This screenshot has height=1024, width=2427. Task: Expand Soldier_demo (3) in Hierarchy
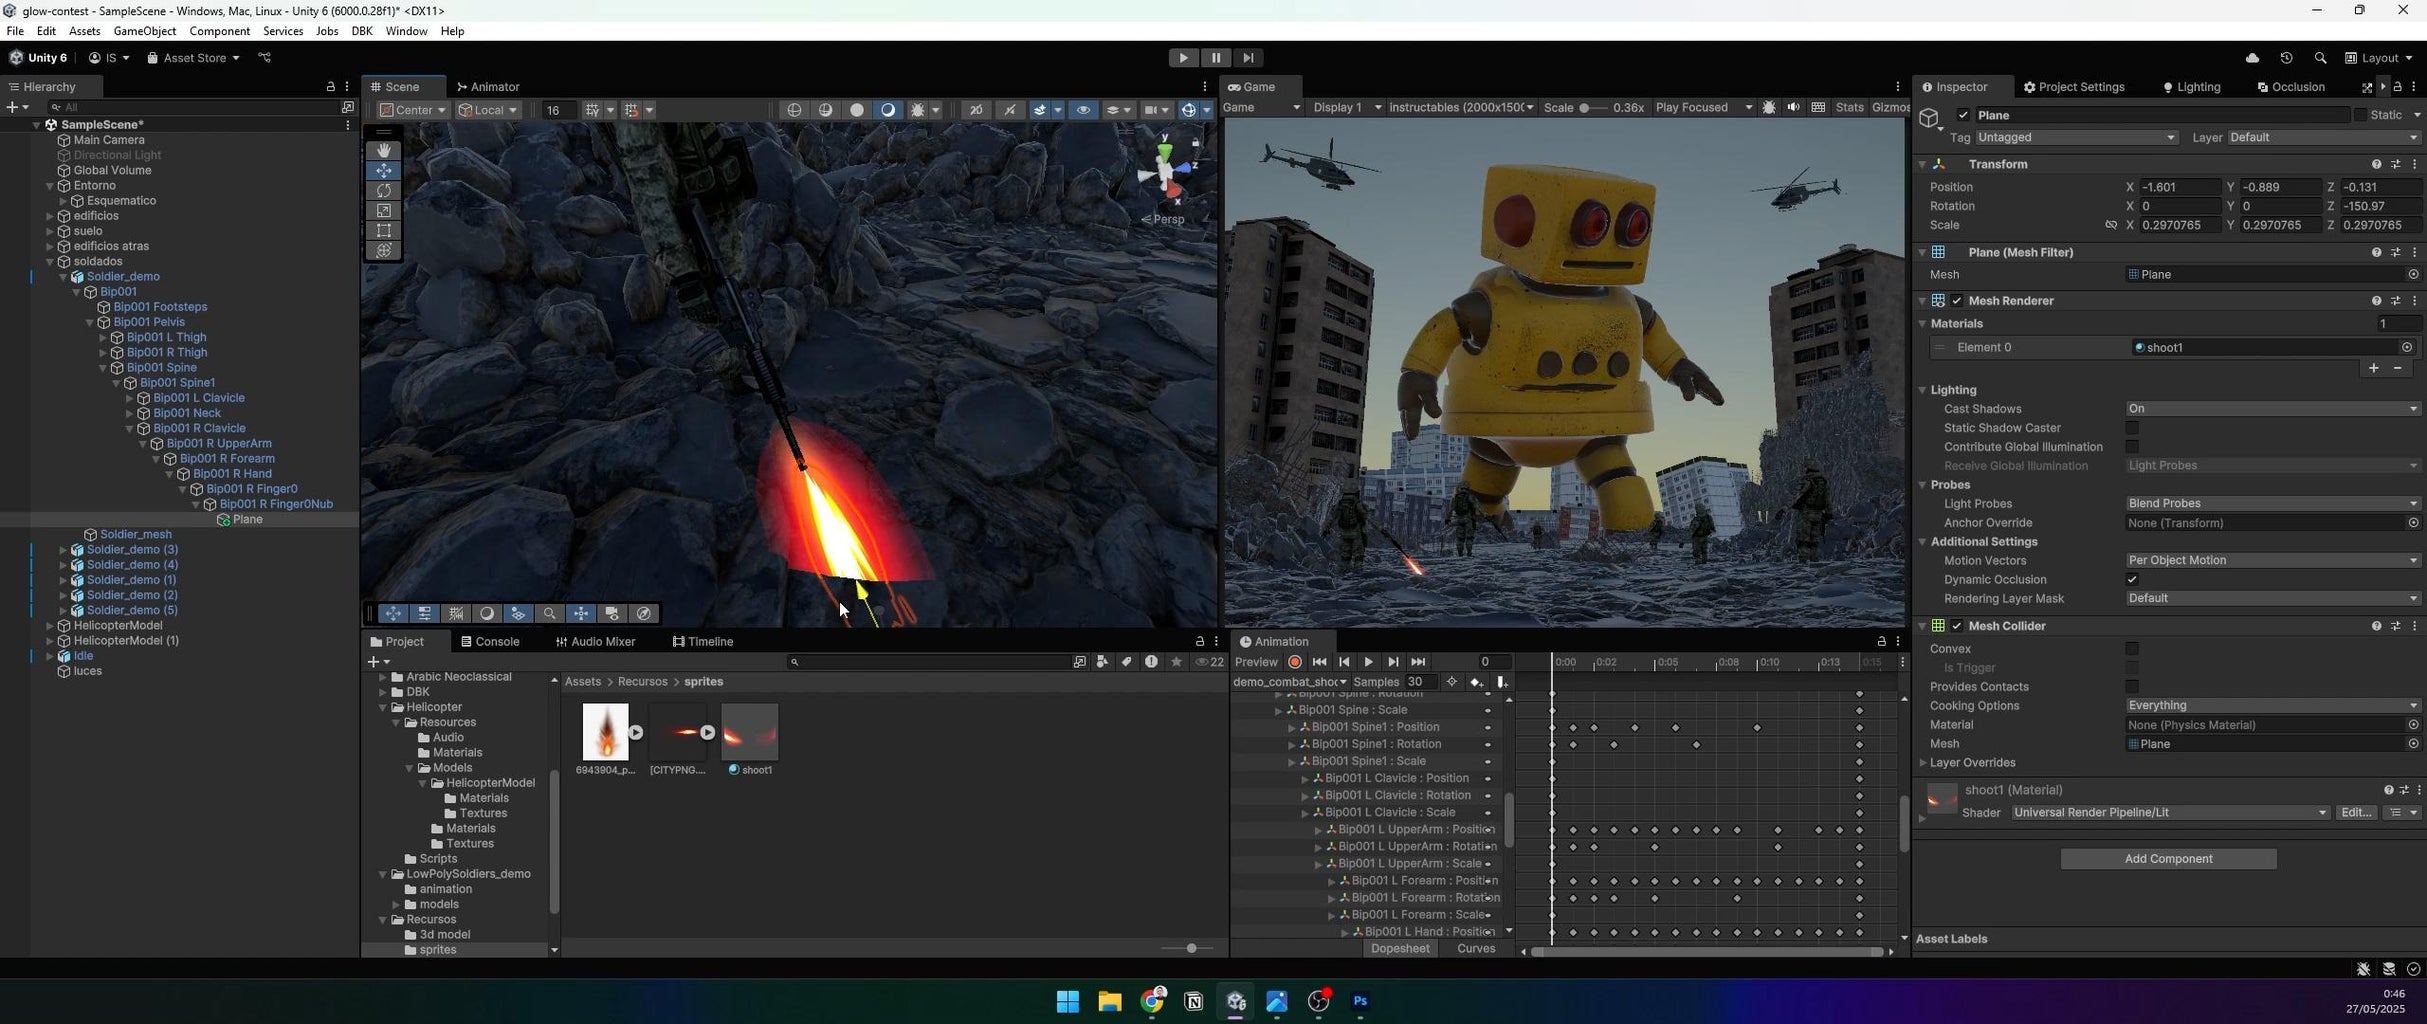63,550
